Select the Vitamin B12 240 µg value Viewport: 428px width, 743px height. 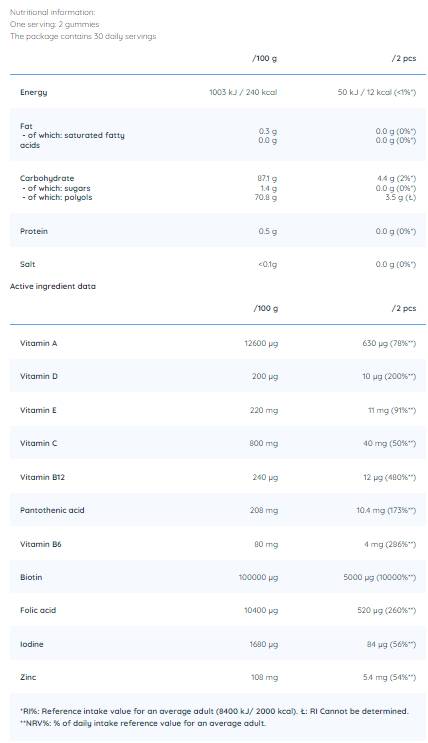tap(265, 477)
